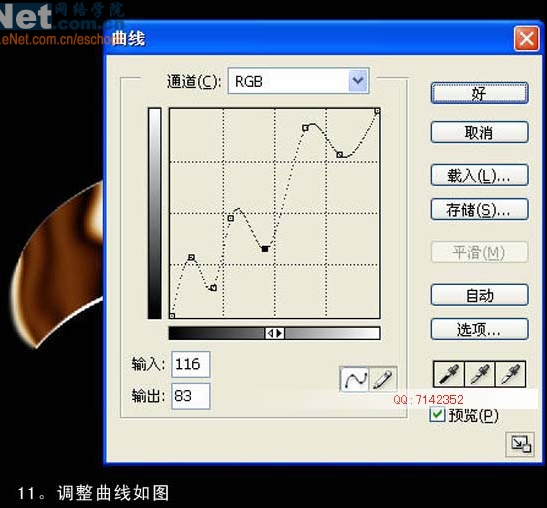The image size is (547, 508).
Task: Select the white point eyedropper
Action: coord(510,374)
